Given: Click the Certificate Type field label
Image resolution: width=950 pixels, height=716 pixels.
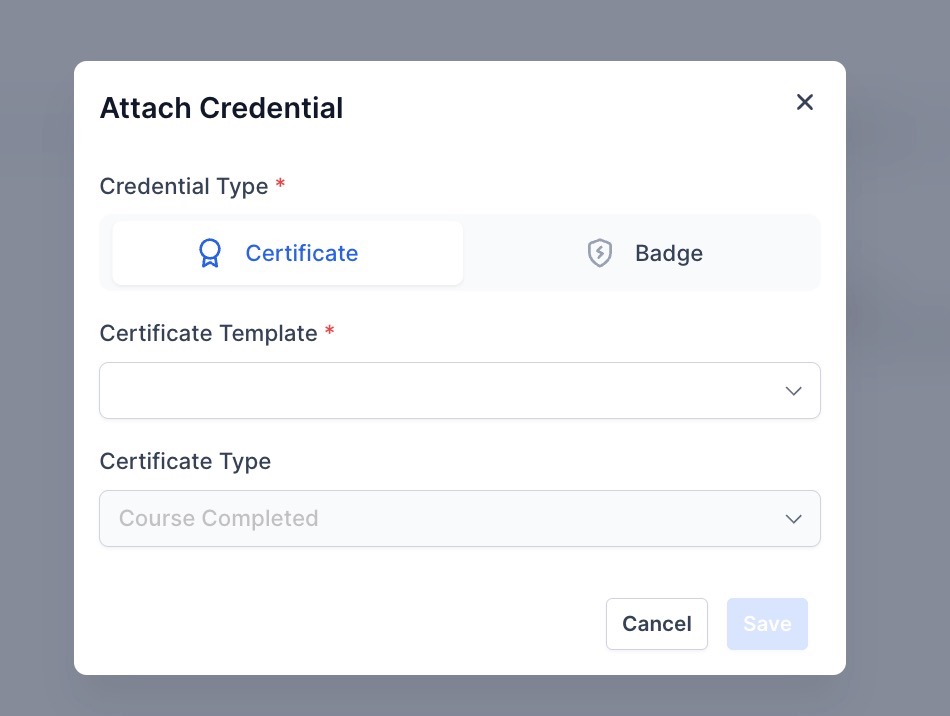Looking at the screenshot, I should [x=185, y=461].
